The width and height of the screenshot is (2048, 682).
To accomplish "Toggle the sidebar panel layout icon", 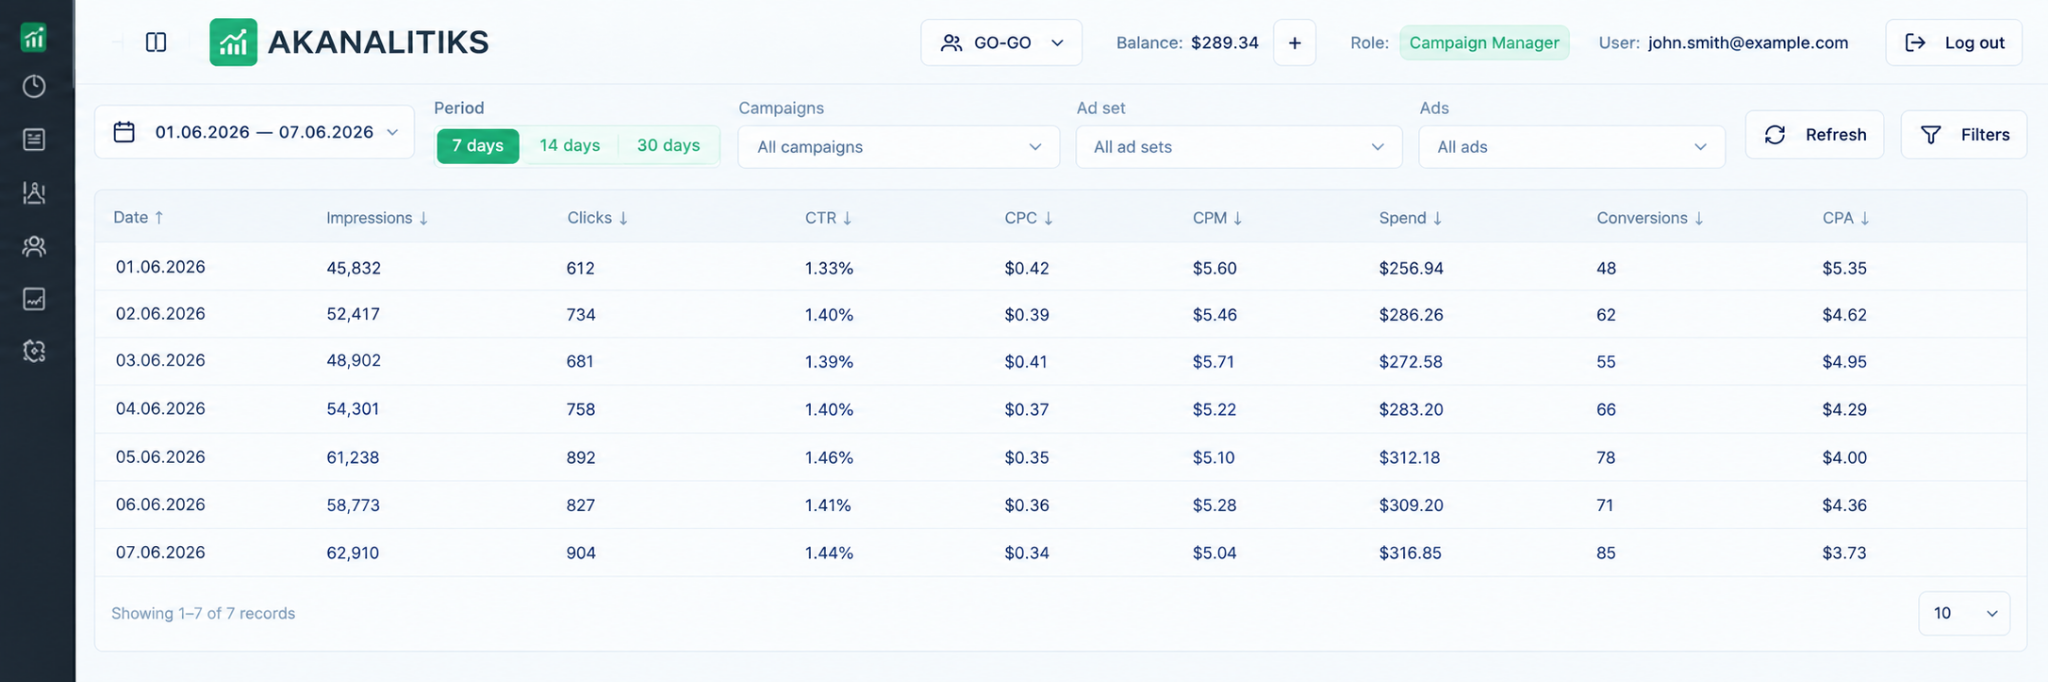I will click(x=156, y=42).
